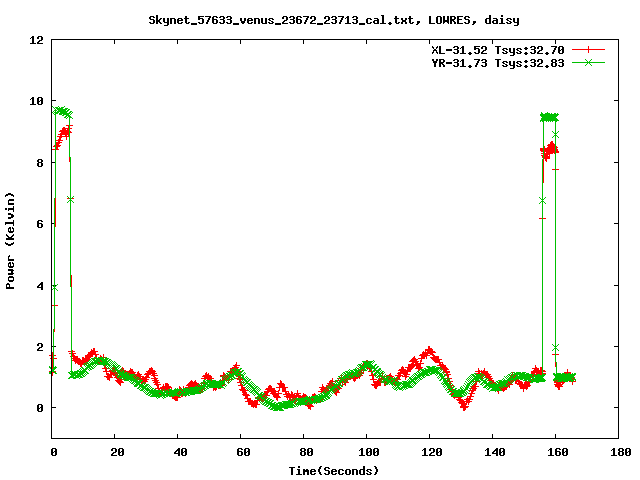640x480 pixels.
Task: Click the Time(Seconds) x-axis label
Action: click(333, 471)
